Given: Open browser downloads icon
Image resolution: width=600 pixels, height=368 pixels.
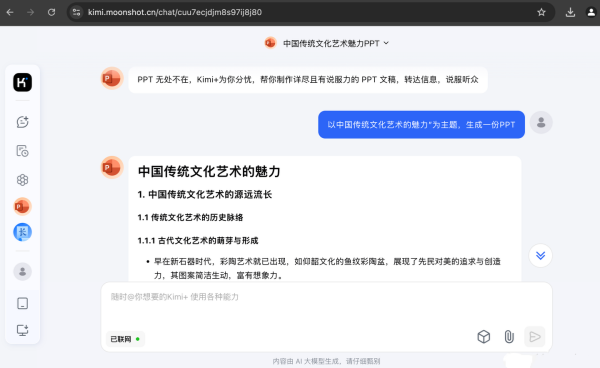Looking at the screenshot, I should [570, 12].
